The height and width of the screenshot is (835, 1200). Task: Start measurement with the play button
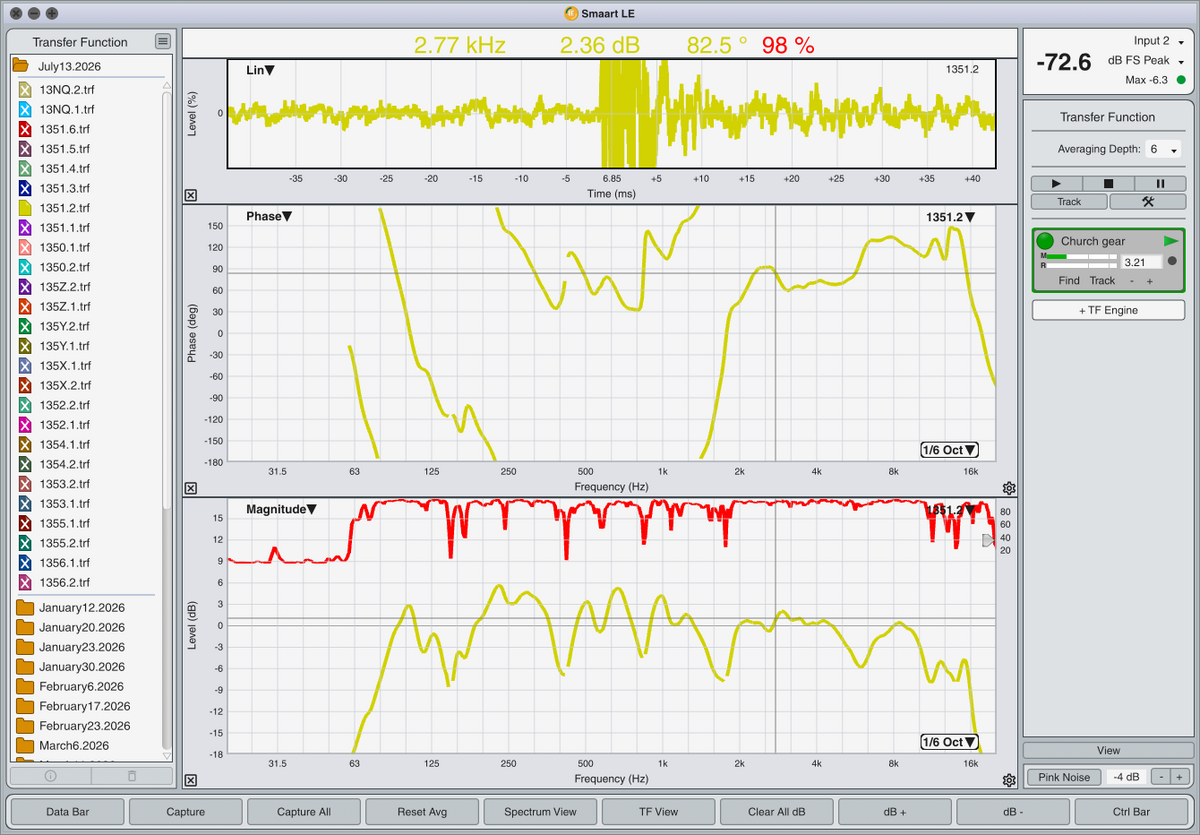pyautogui.click(x=1057, y=184)
